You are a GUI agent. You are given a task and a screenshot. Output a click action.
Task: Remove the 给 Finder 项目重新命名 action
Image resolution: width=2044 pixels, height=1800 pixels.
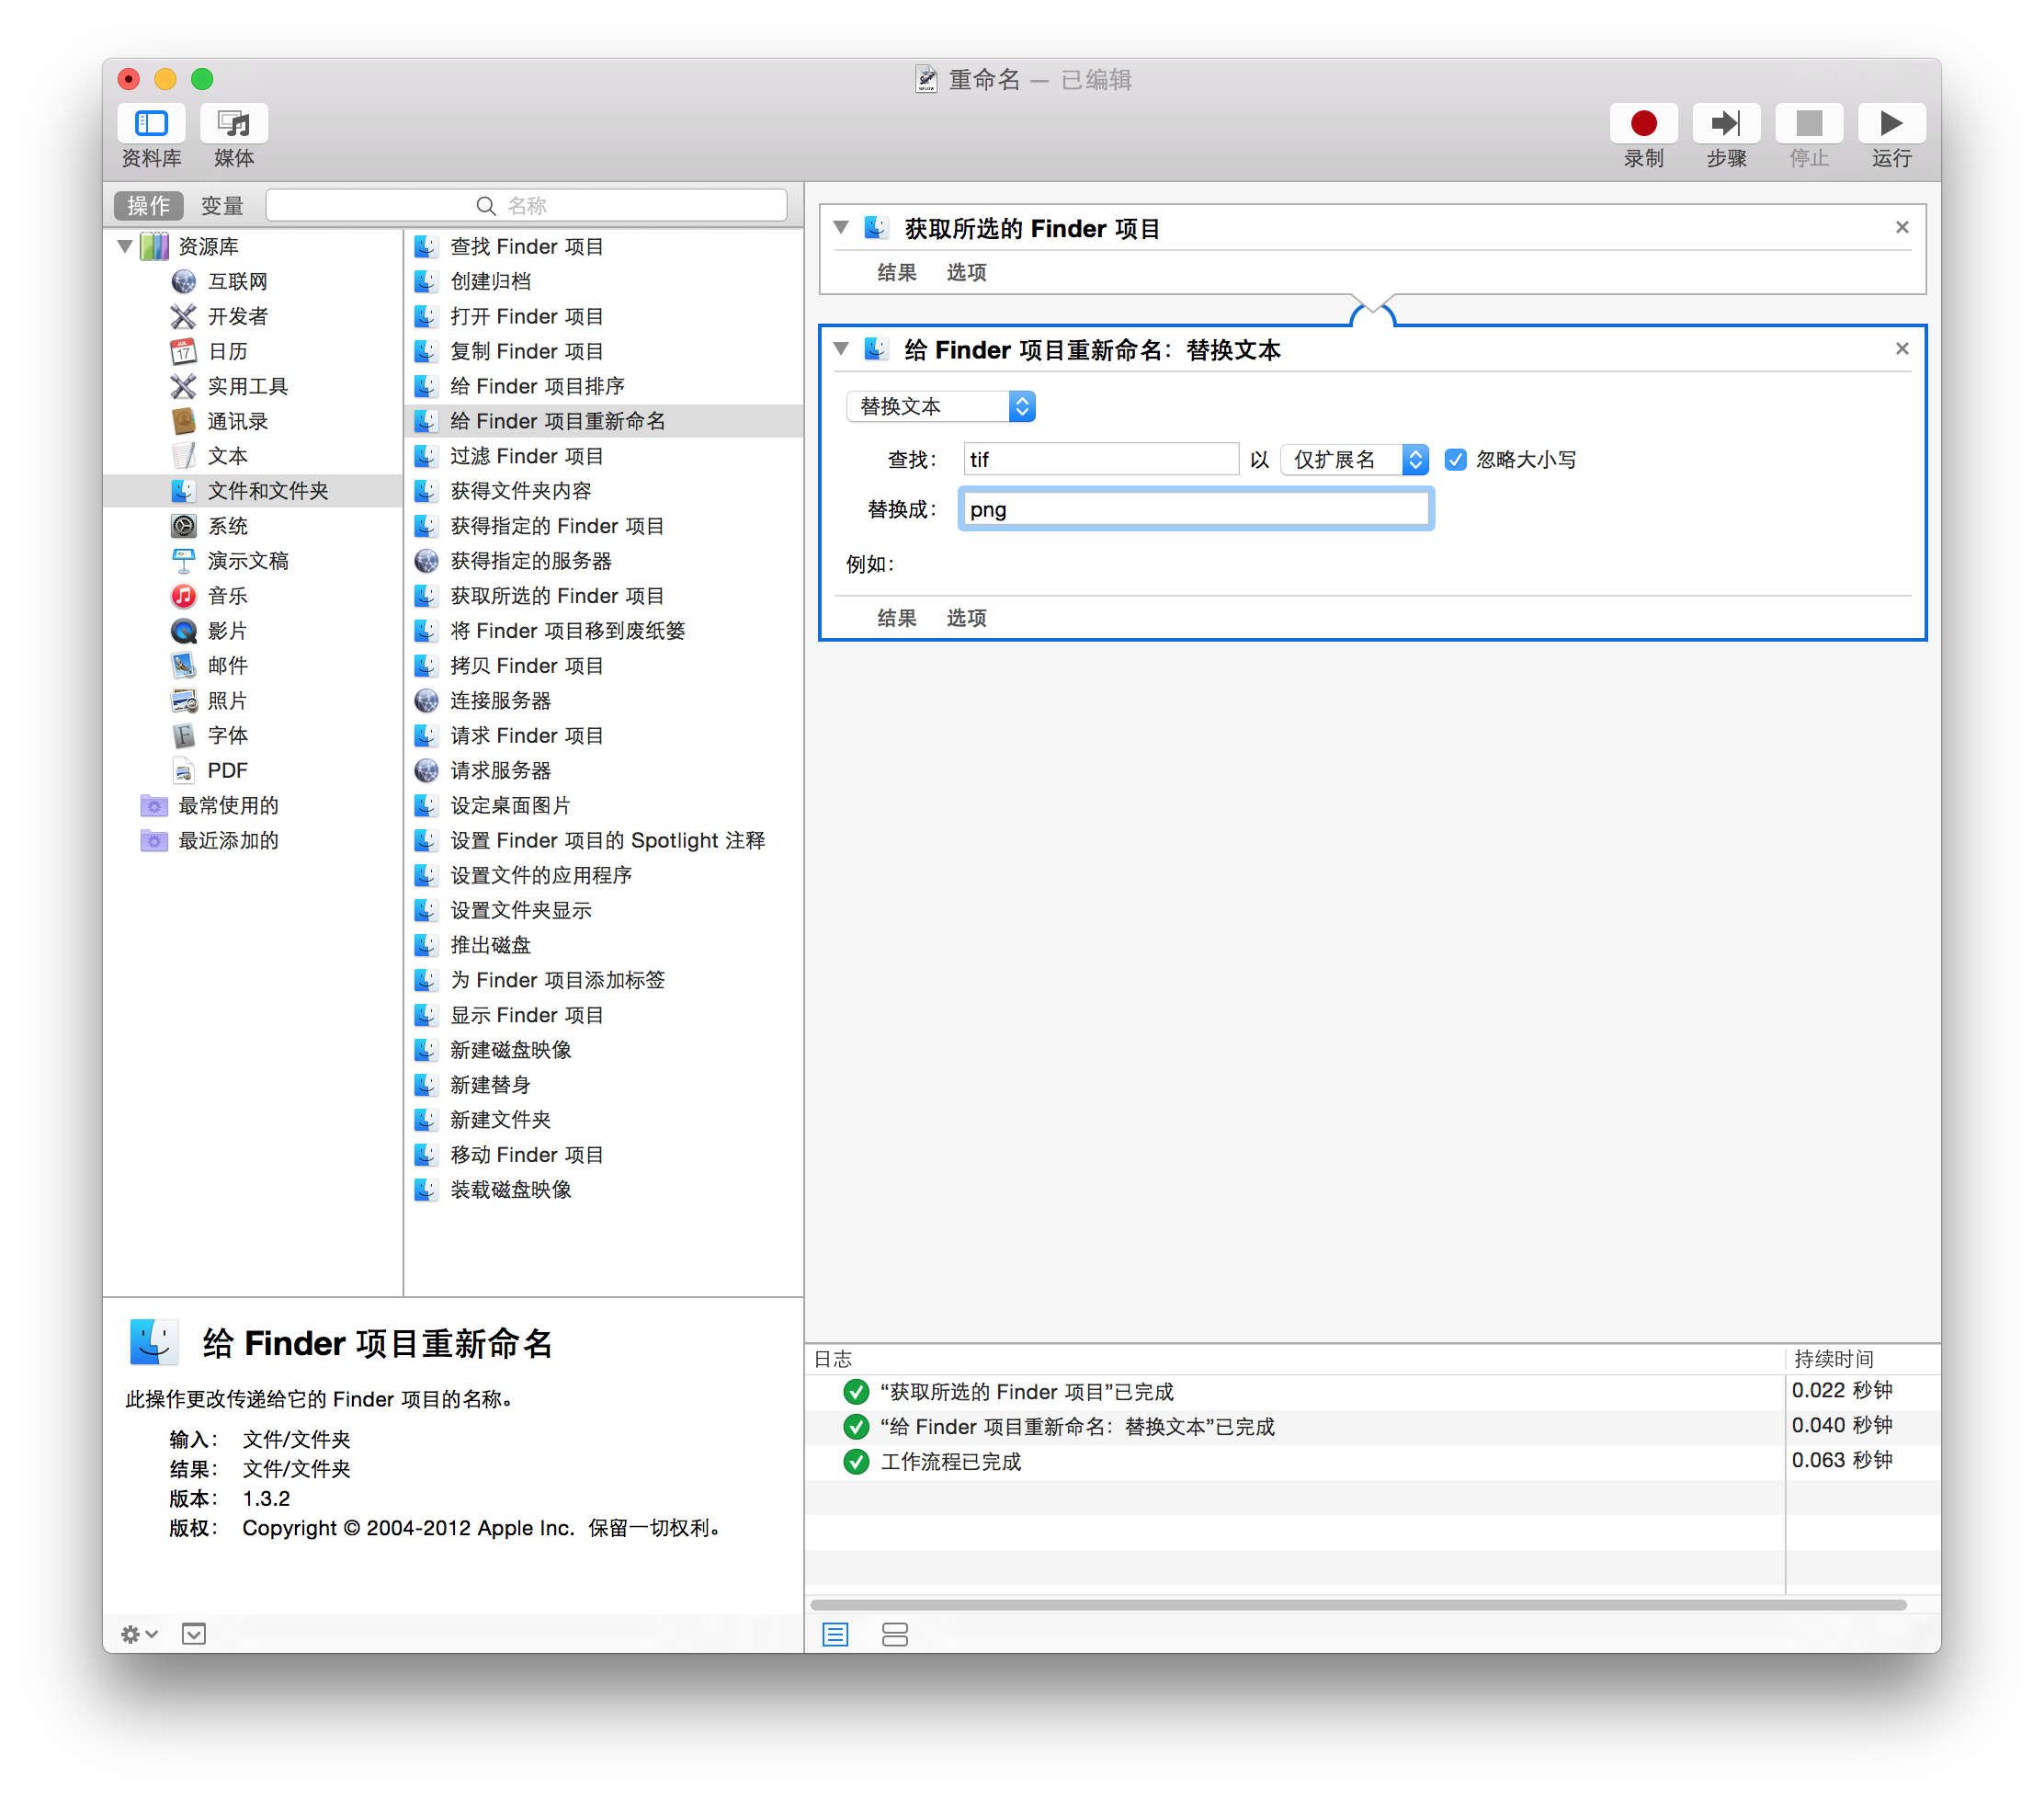[1901, 349]
